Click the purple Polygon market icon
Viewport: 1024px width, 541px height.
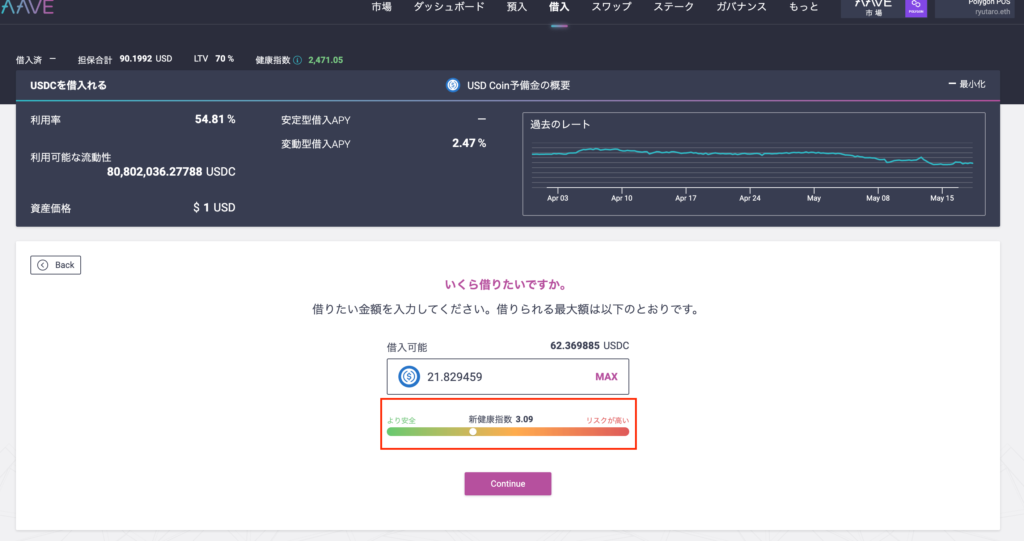pos(916,8)
